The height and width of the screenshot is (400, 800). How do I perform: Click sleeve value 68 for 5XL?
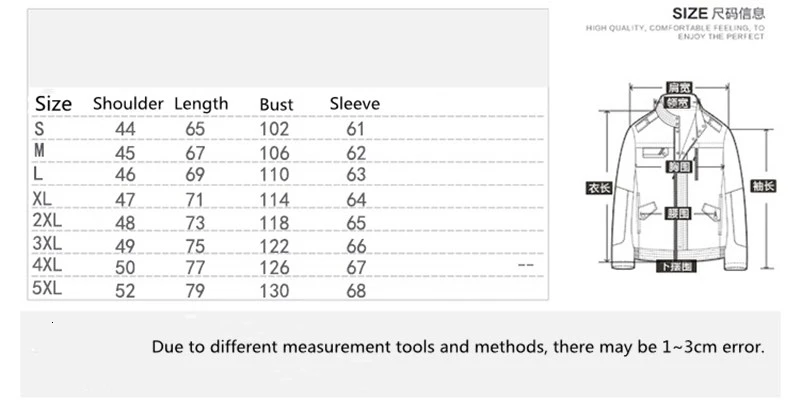[356, 291]
